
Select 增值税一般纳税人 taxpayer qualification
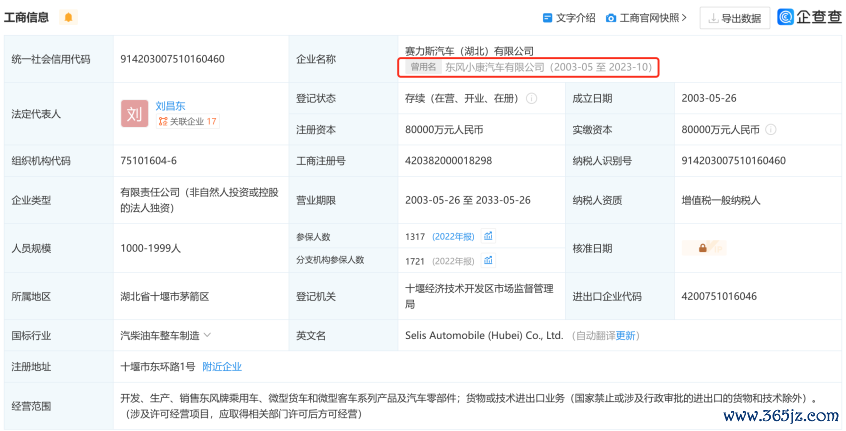pos(721,200)
